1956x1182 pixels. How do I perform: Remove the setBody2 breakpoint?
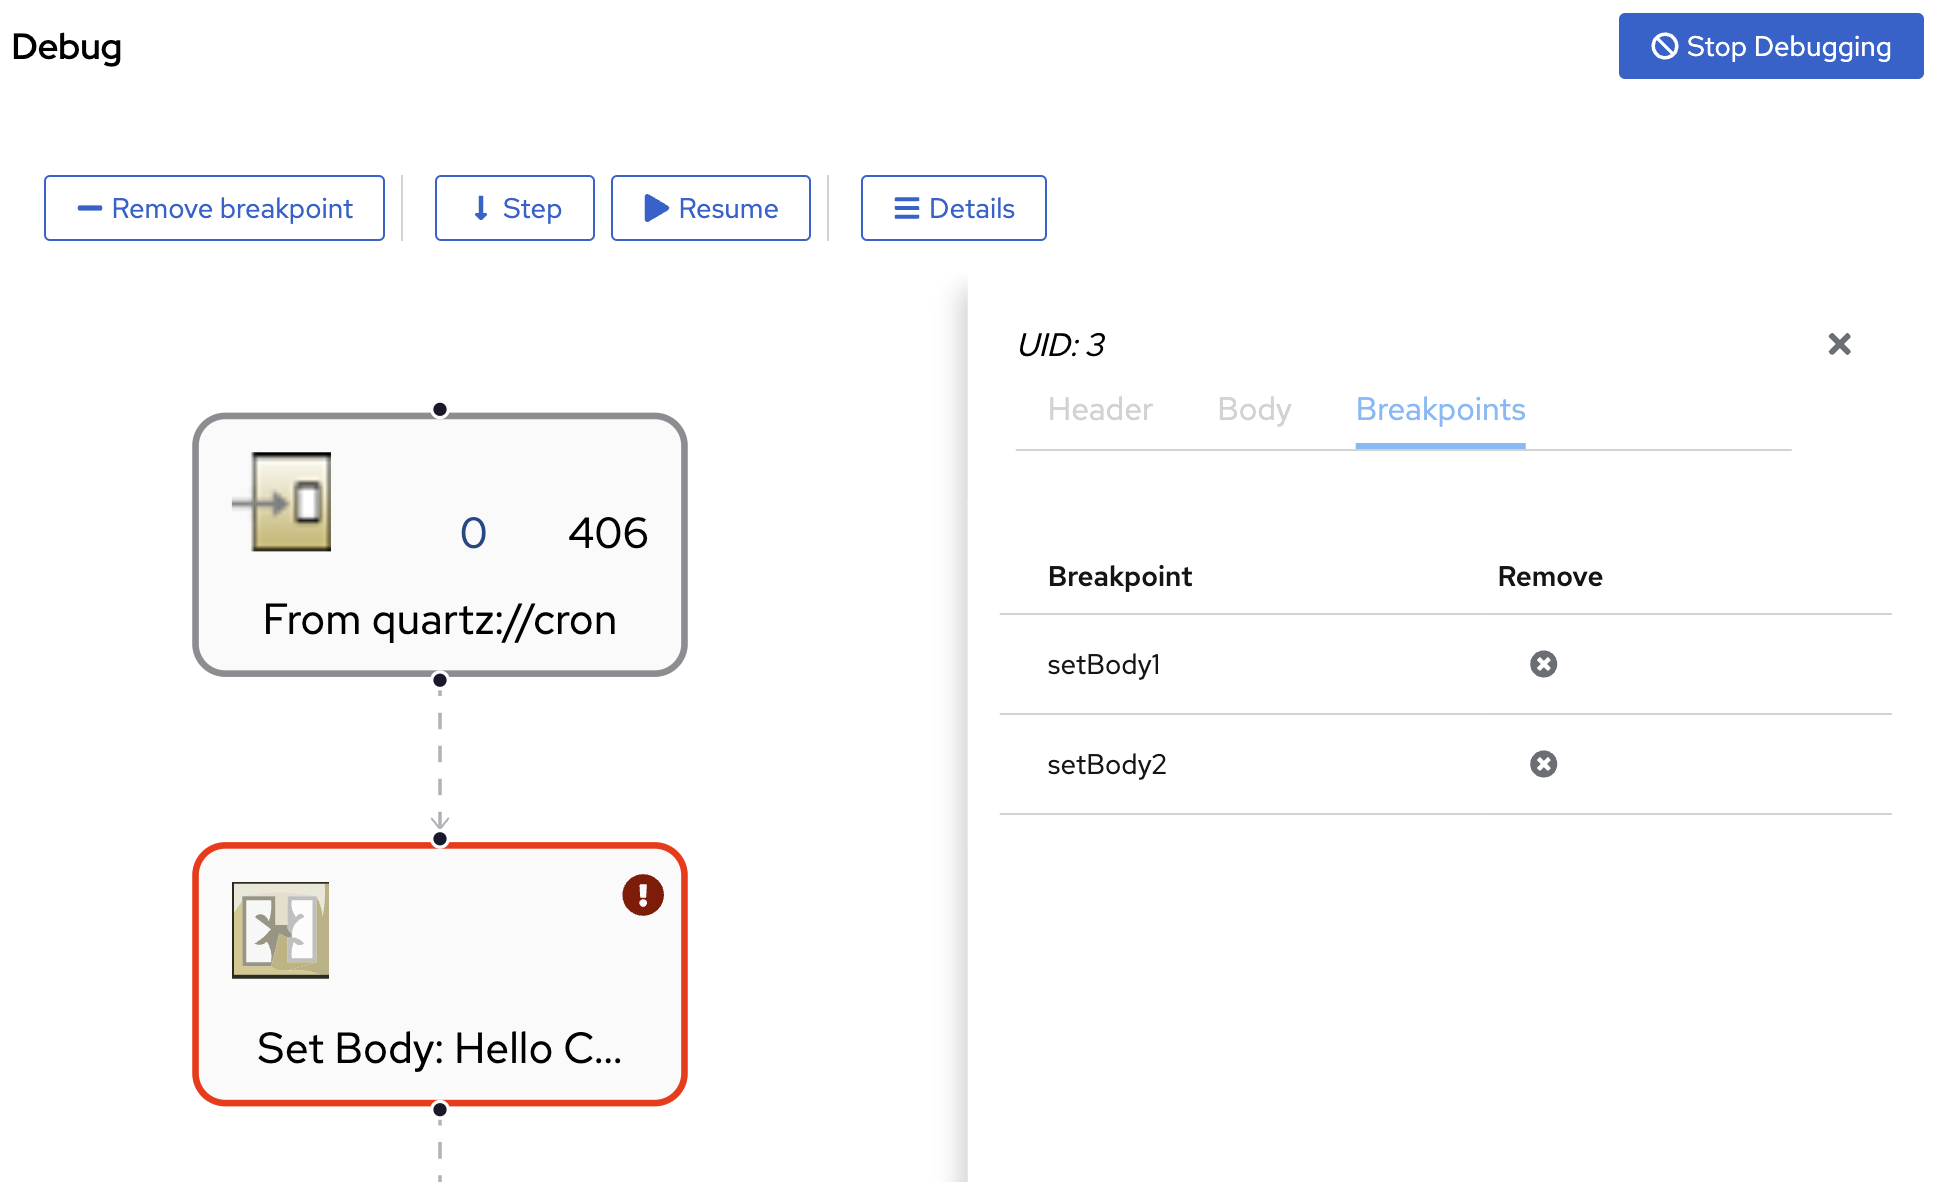(1542, 764)
